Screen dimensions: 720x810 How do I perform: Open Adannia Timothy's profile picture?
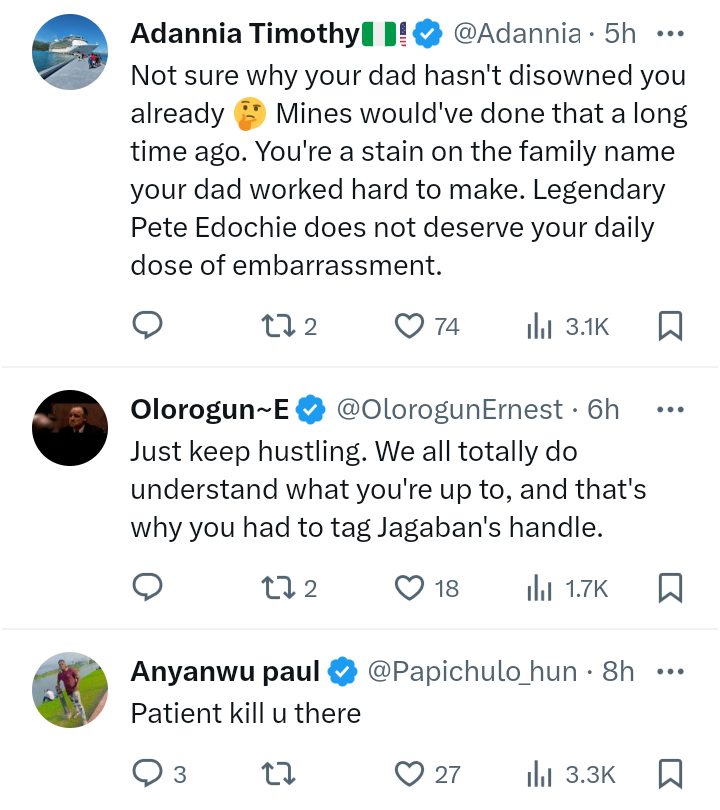click(x=70, y=54)
